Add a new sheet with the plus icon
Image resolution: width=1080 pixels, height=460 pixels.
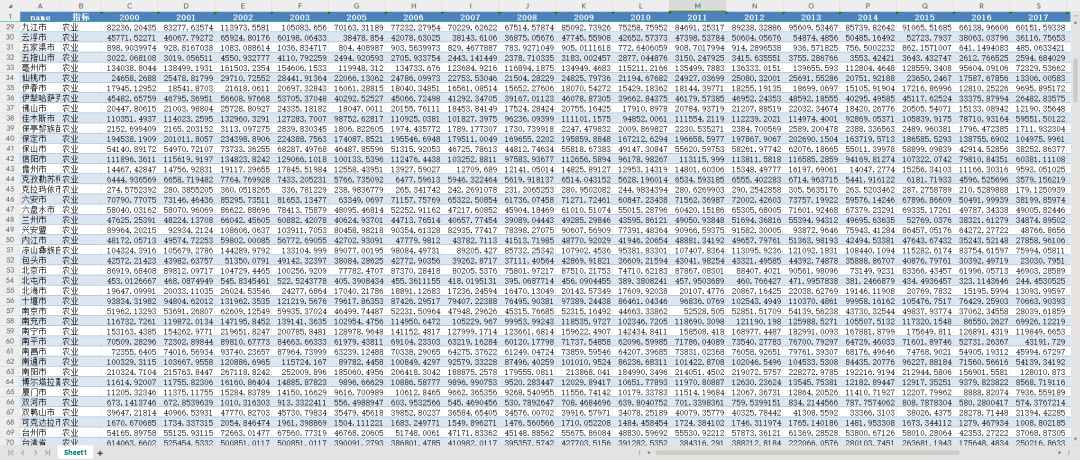click(100, 453)
